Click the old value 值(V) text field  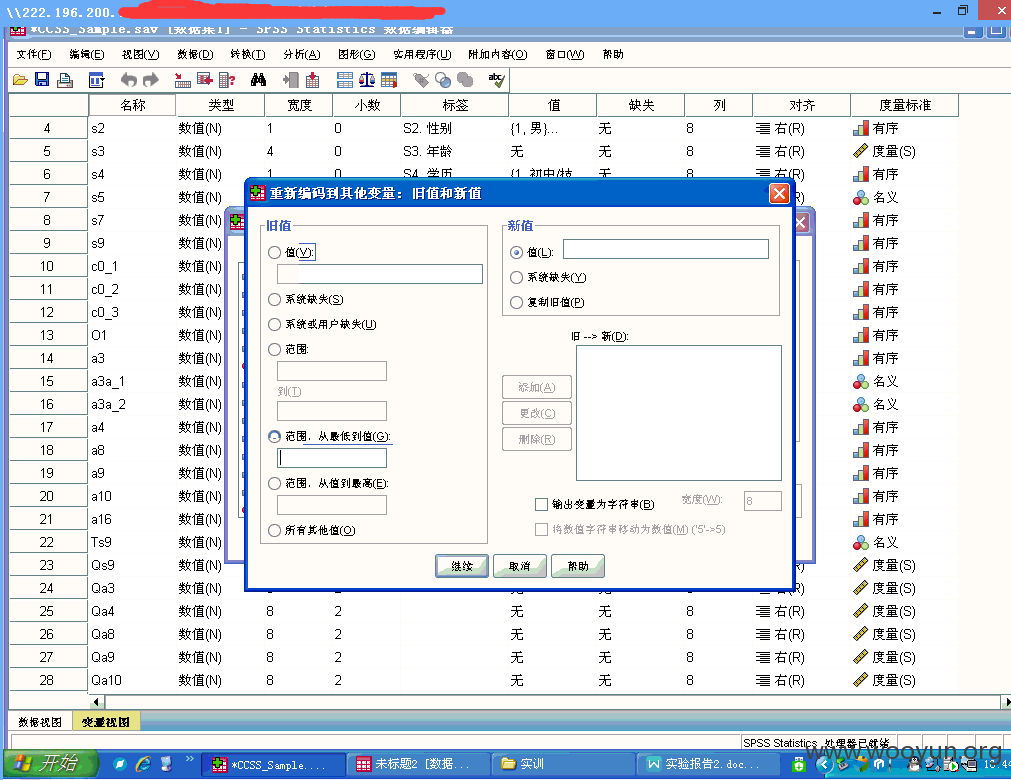pos(380,274)
